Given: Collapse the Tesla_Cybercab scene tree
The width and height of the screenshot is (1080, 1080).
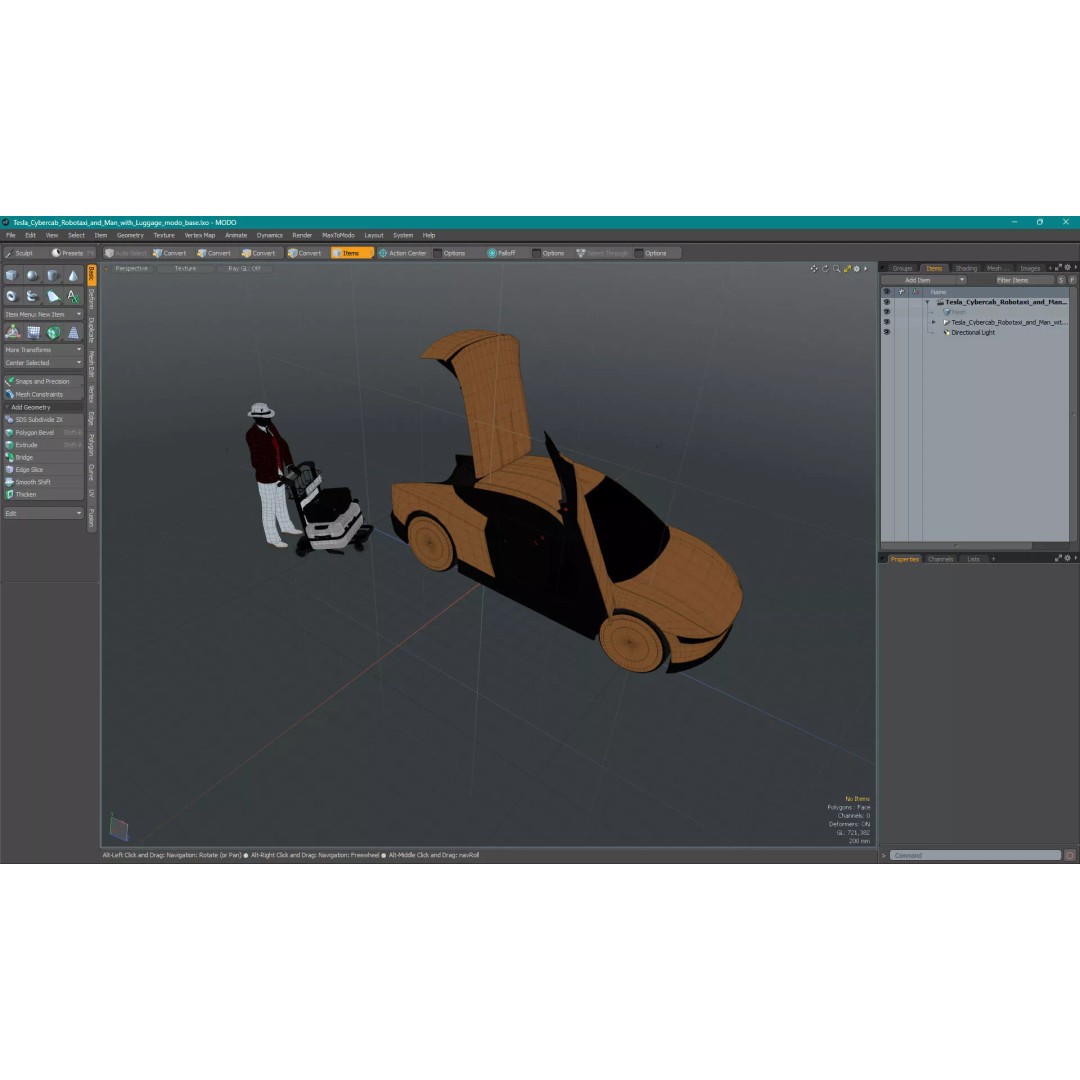Looking at the screenshot, I should (x=927, y=302).
